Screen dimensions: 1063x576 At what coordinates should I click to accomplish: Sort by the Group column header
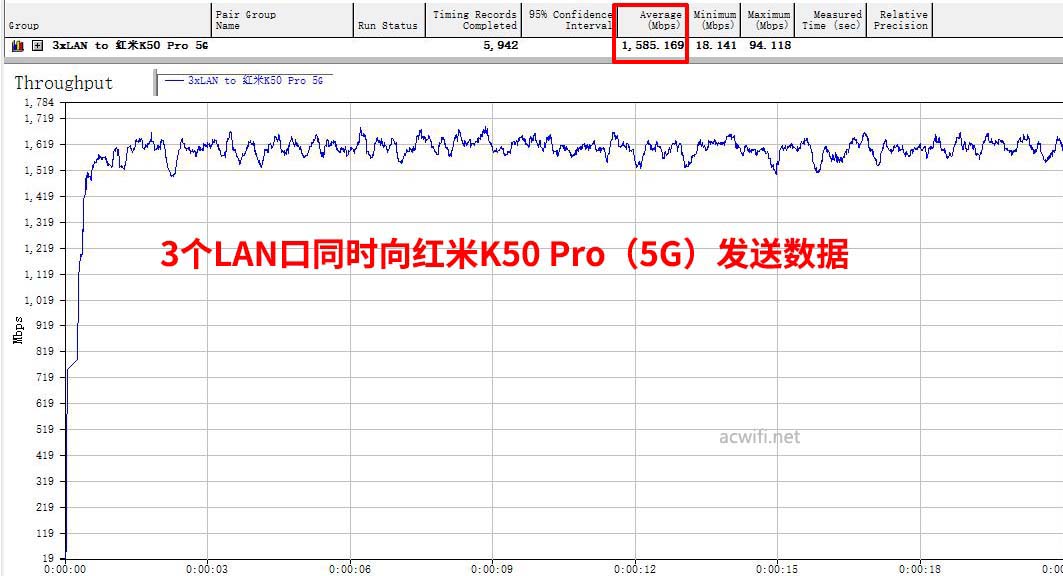coord(108,20)
